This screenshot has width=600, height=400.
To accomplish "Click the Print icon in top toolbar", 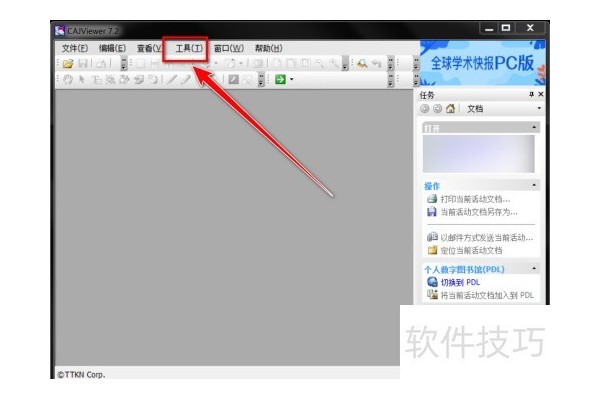I will pos(101,64).
